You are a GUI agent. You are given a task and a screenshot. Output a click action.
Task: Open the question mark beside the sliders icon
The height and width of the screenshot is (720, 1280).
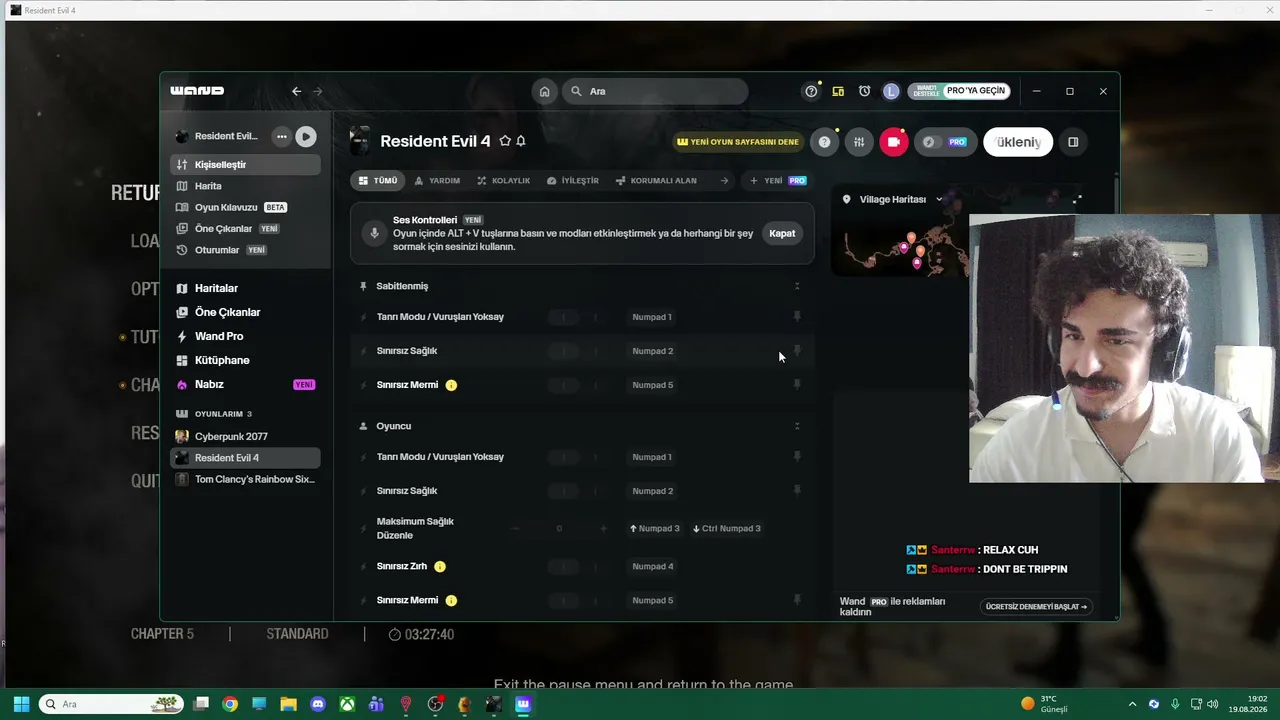824,142
